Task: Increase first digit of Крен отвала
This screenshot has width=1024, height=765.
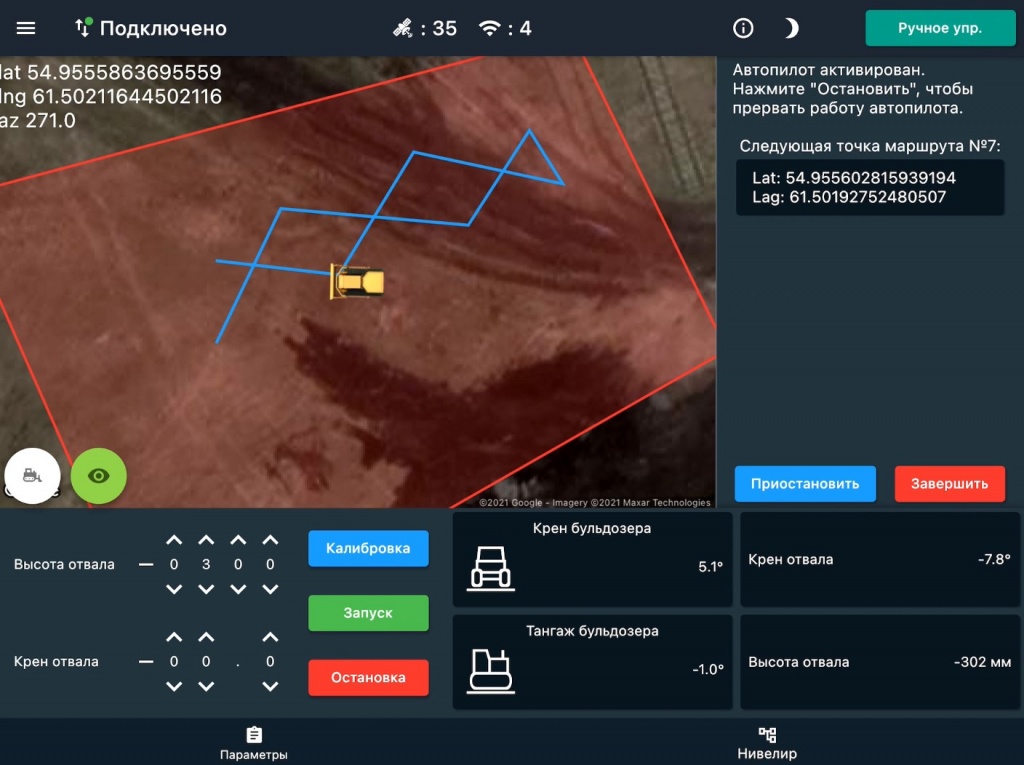Action: [174, 638]
